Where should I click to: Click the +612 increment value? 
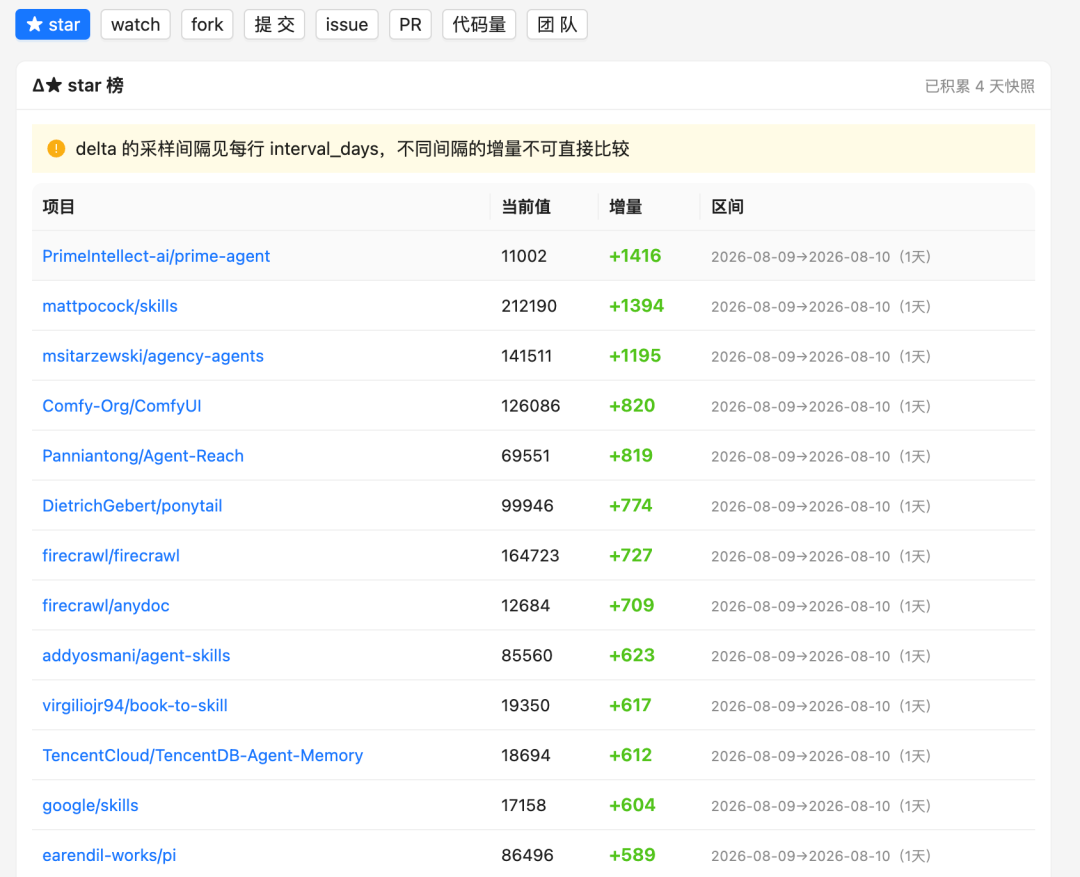(x=631, y=756)
